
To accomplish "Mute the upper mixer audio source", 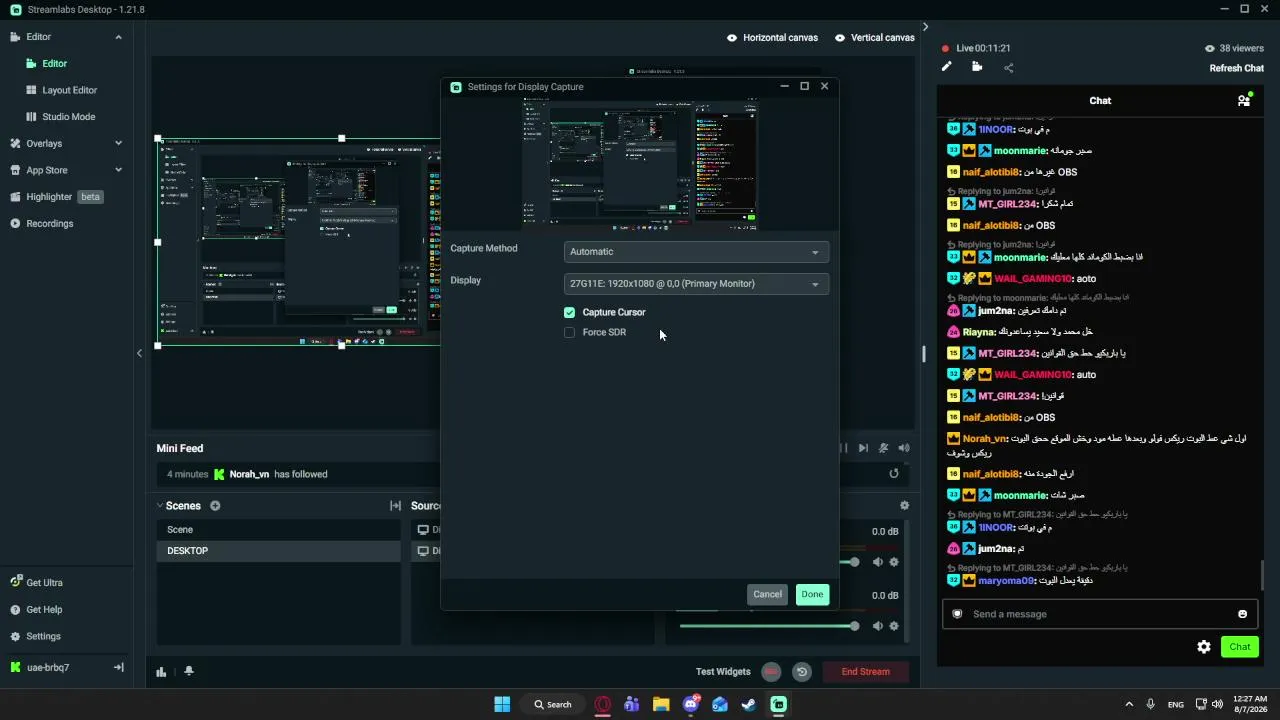I will 877,562.
